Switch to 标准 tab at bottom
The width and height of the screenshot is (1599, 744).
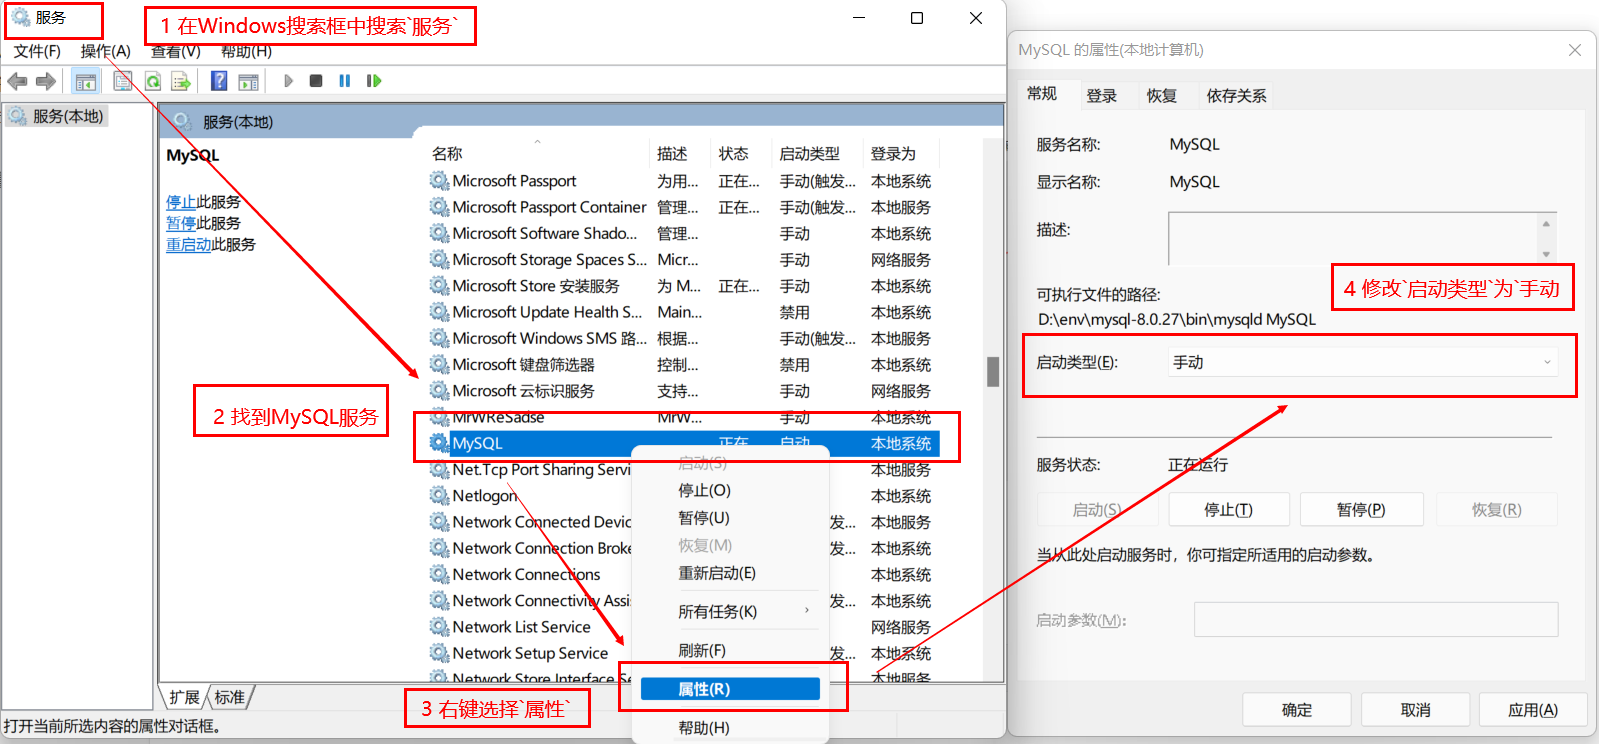tap(230, 697)
